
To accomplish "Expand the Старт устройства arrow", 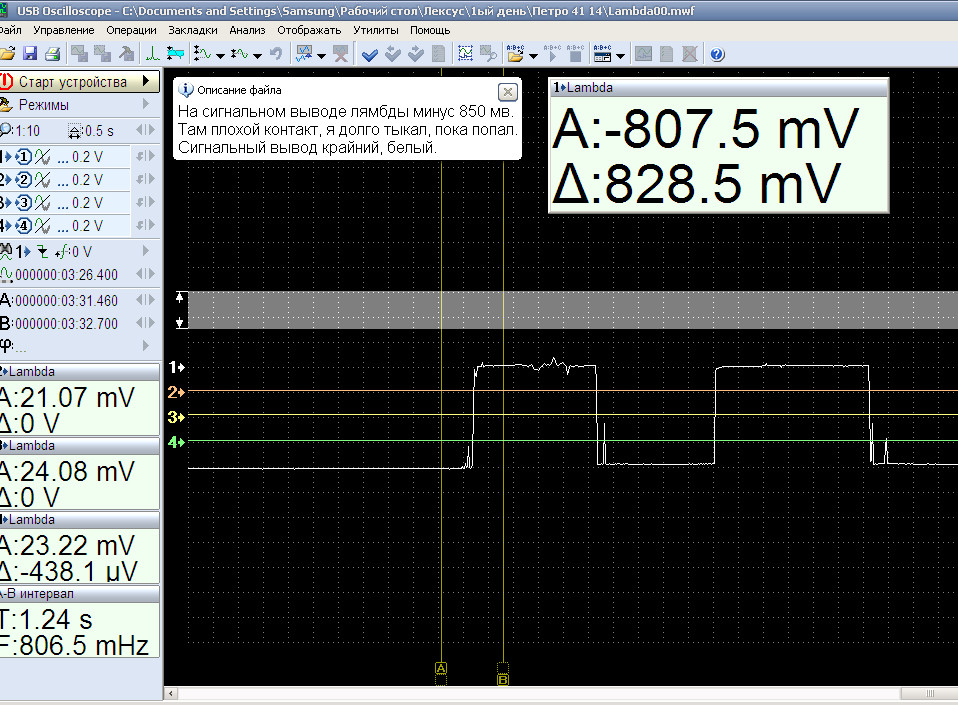I will click(147, 81).
